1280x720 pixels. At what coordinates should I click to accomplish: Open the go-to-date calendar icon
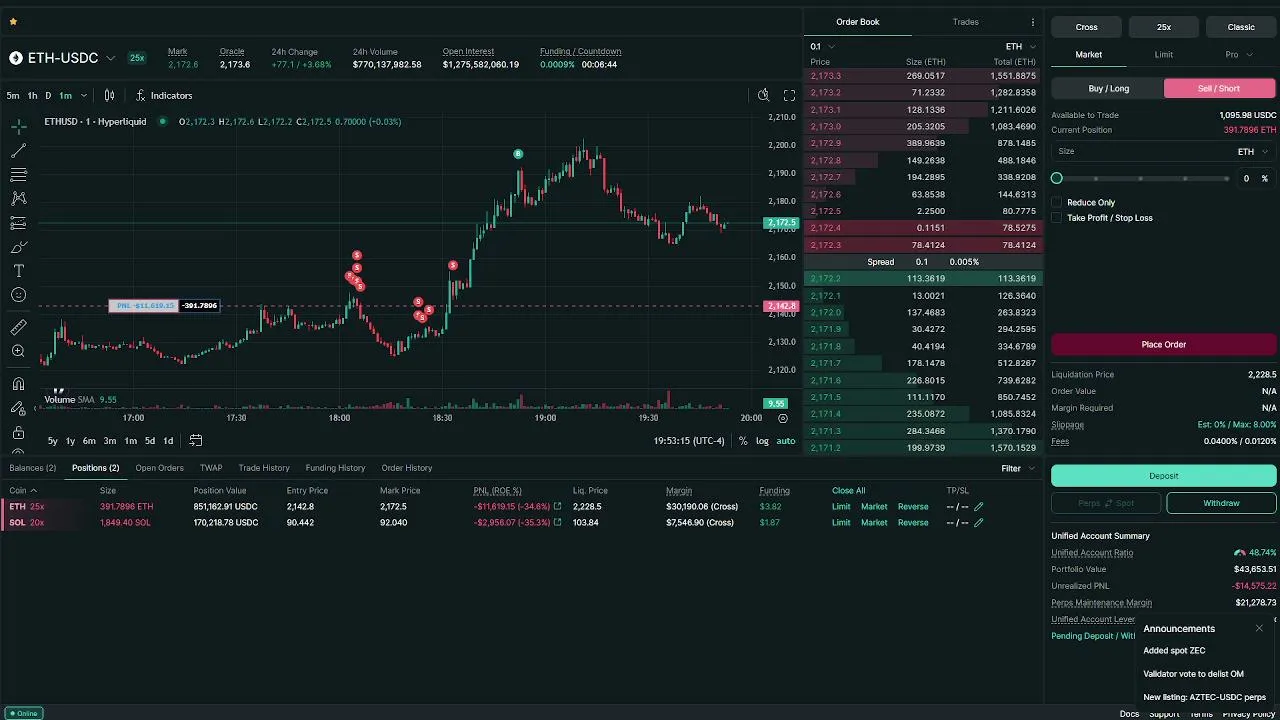[196, 440]
